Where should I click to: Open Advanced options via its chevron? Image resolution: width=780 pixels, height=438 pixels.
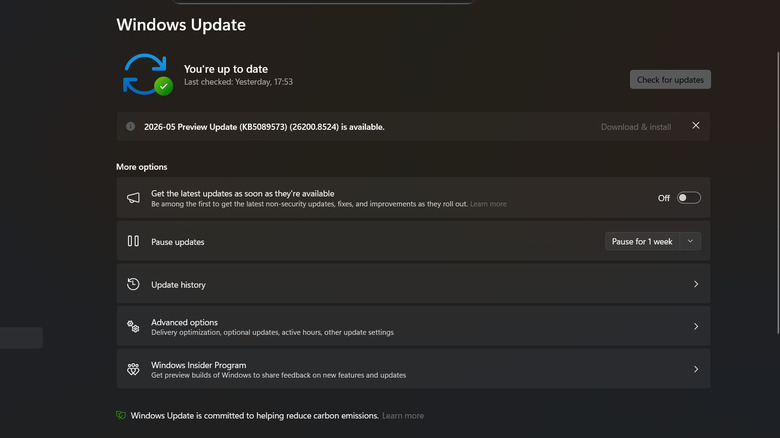pos(696,327)
